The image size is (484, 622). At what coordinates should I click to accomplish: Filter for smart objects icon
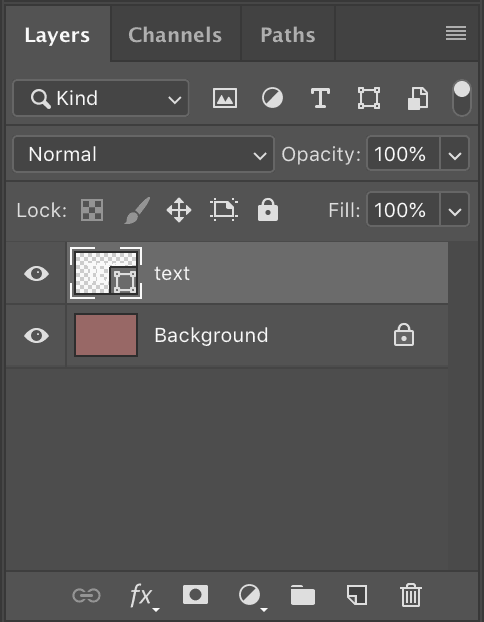418,98
